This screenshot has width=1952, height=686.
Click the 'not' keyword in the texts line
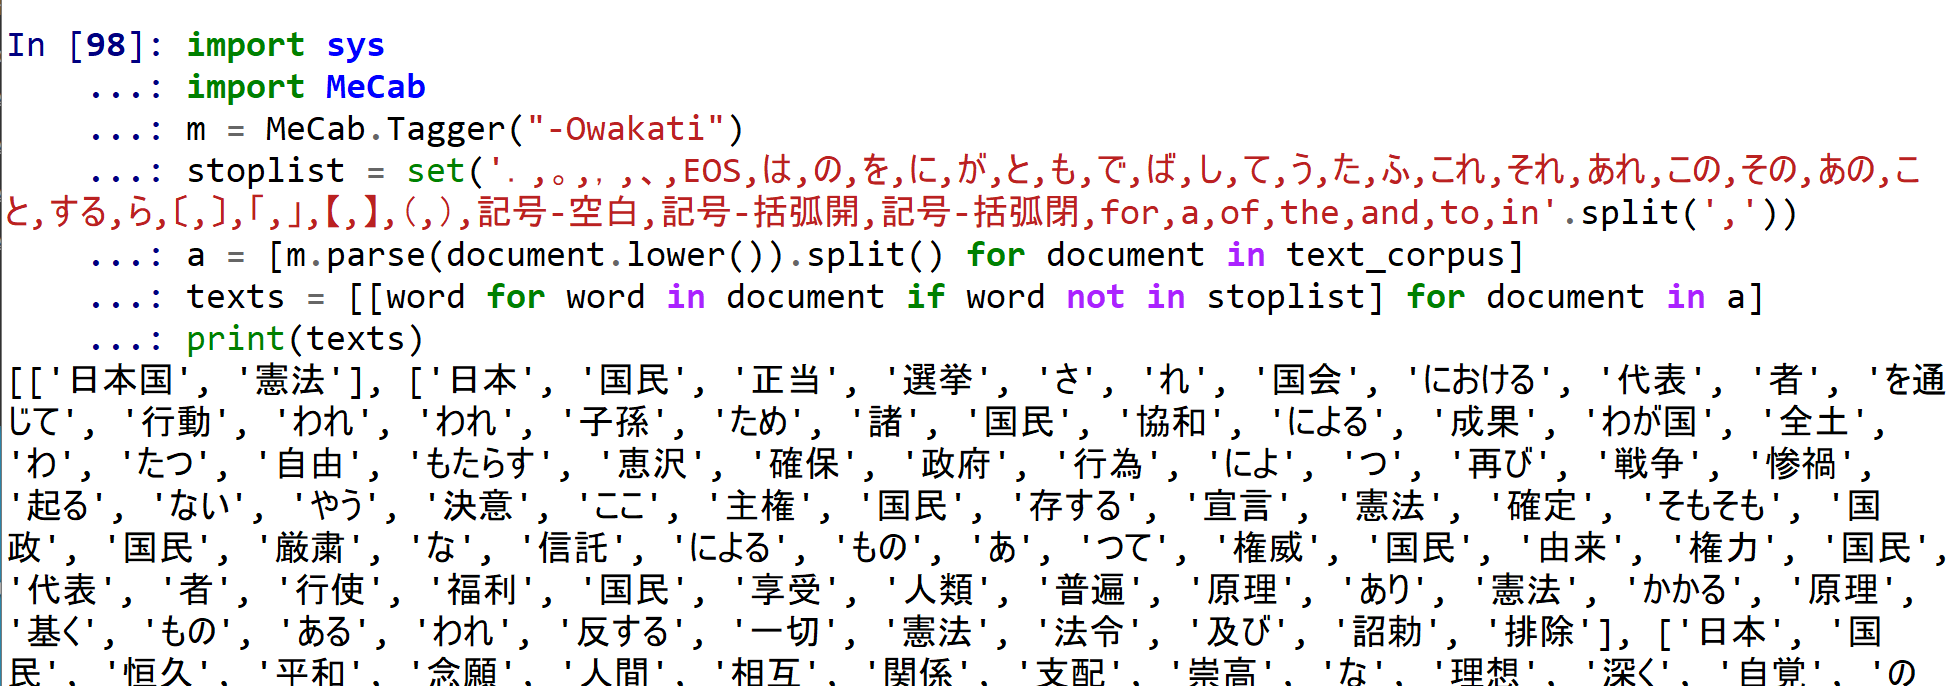click(1095, 298)
